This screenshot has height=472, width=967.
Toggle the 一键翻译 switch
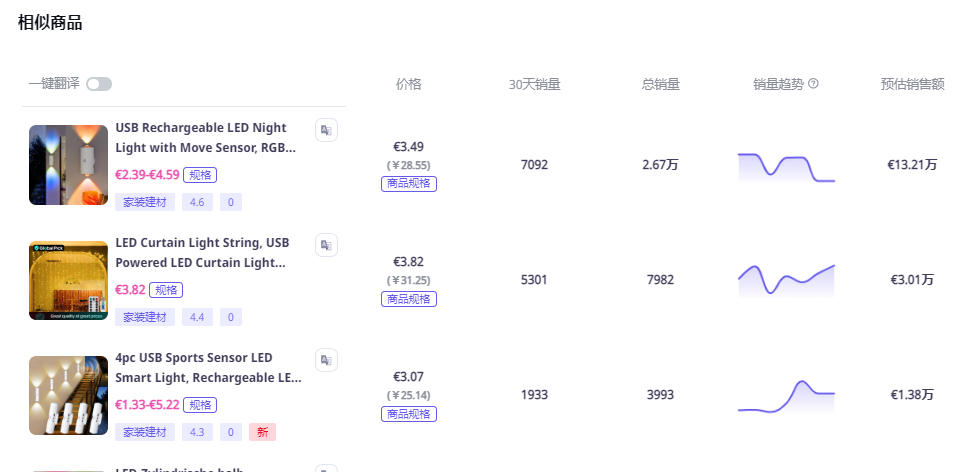pyautogui.click(x=99, y=84)
